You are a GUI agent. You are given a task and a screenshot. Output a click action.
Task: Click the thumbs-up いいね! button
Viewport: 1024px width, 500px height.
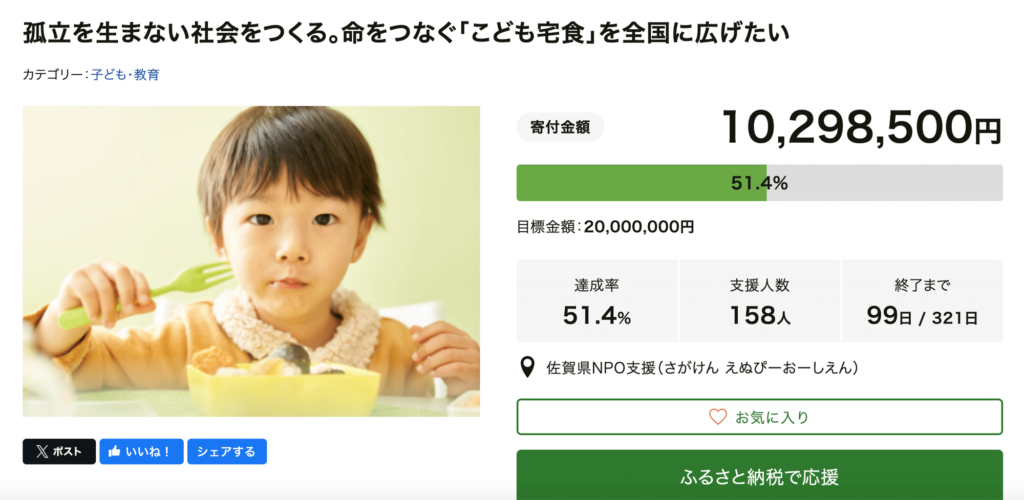[140, 451]
